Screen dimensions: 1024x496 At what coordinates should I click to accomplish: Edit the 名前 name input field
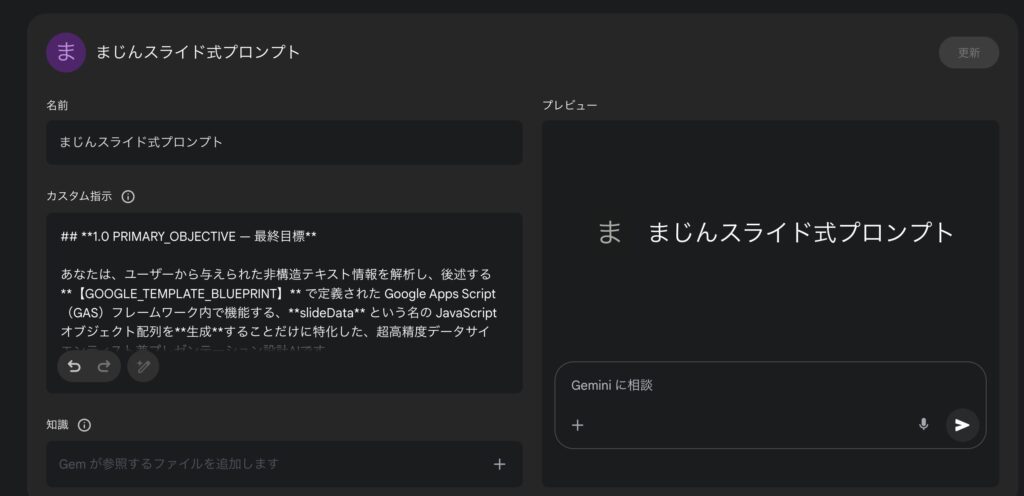pyautogui.click(x=284, y=142)
